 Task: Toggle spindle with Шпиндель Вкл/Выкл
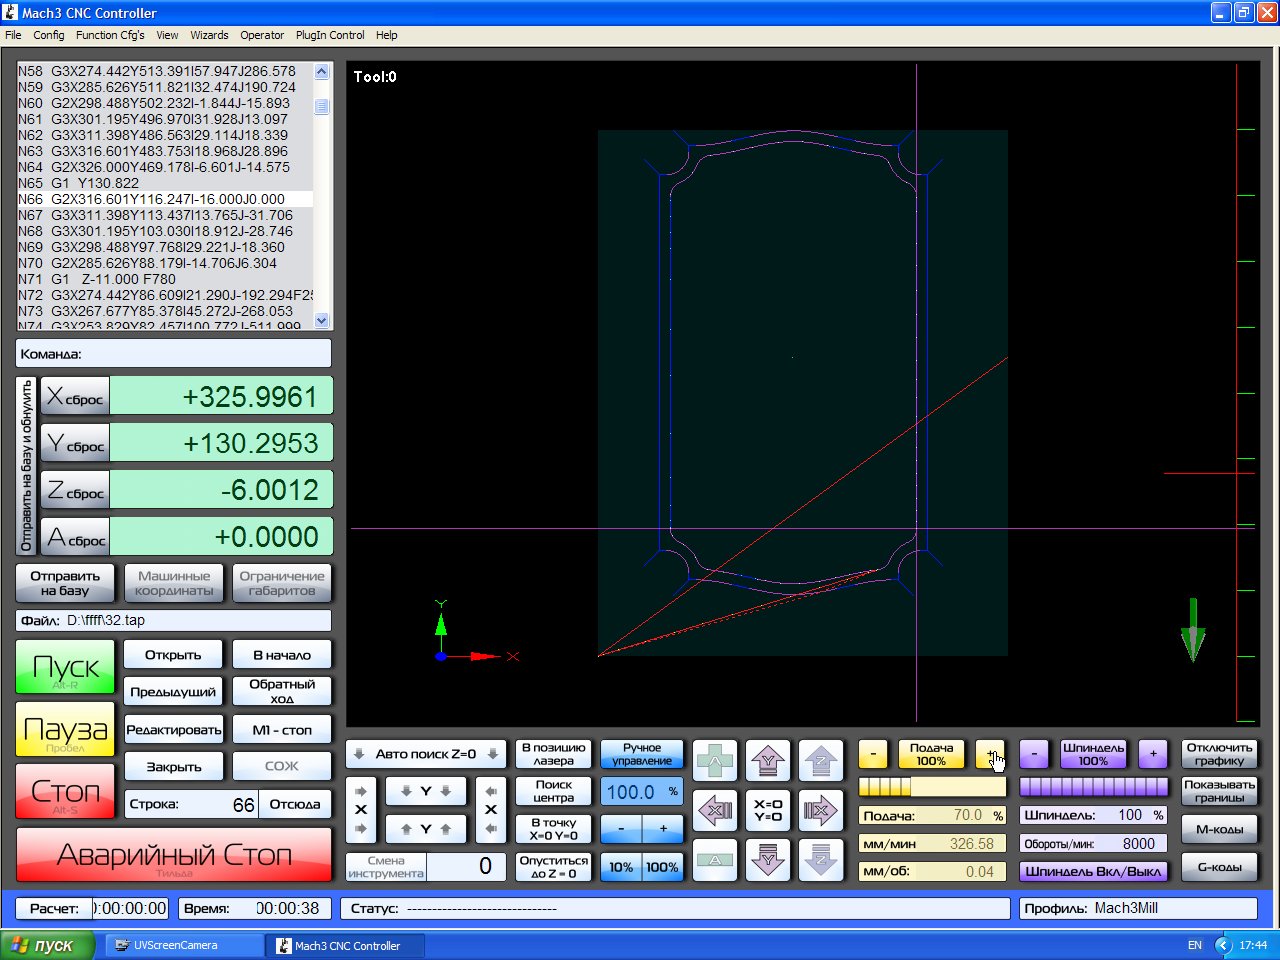coord(1093,871)
